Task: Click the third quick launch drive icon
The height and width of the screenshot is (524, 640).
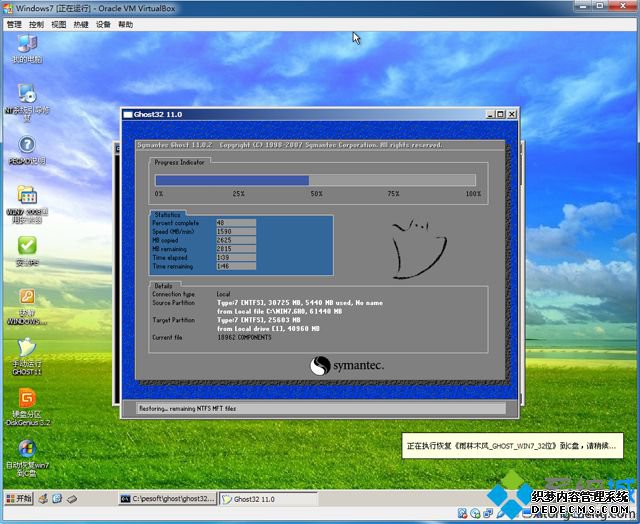Action: (x=72, y=499)
